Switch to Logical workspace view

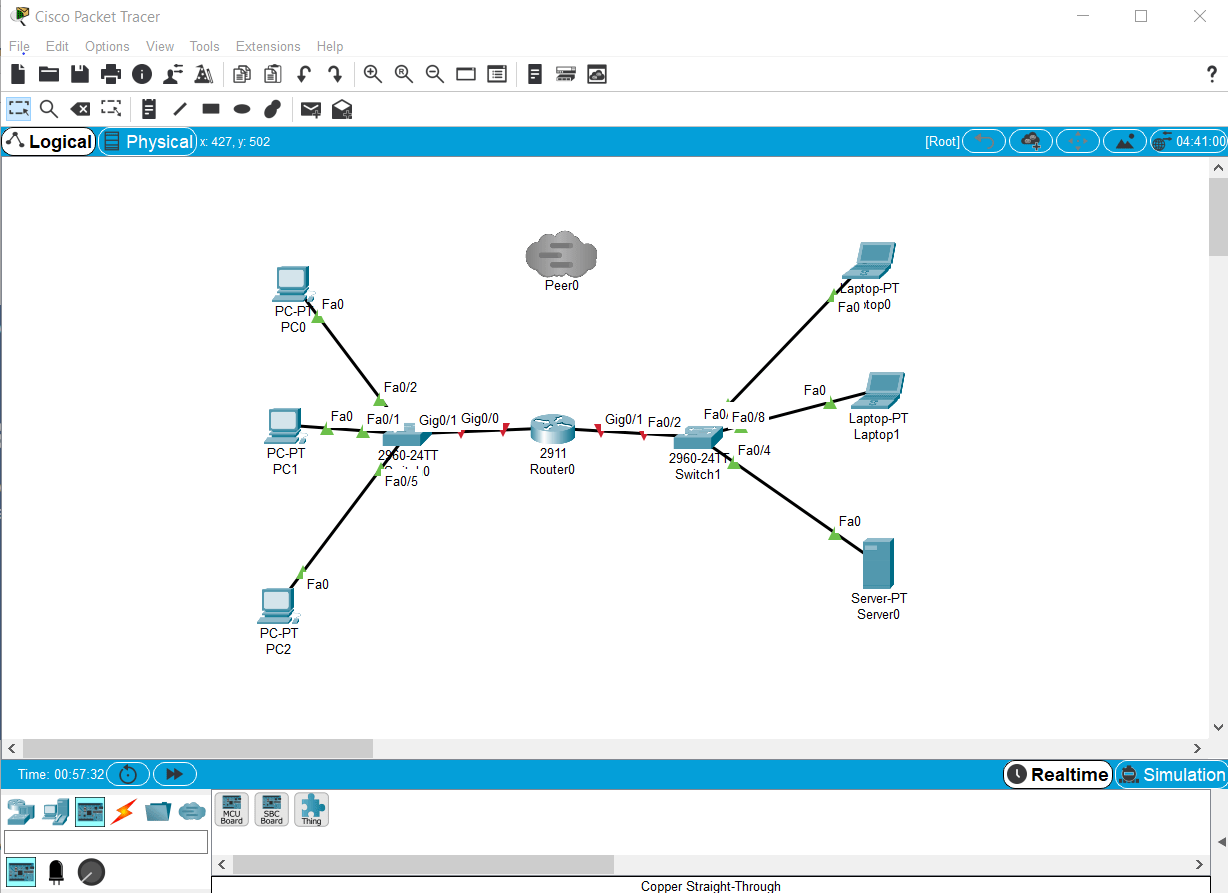(x=49, y=141)
